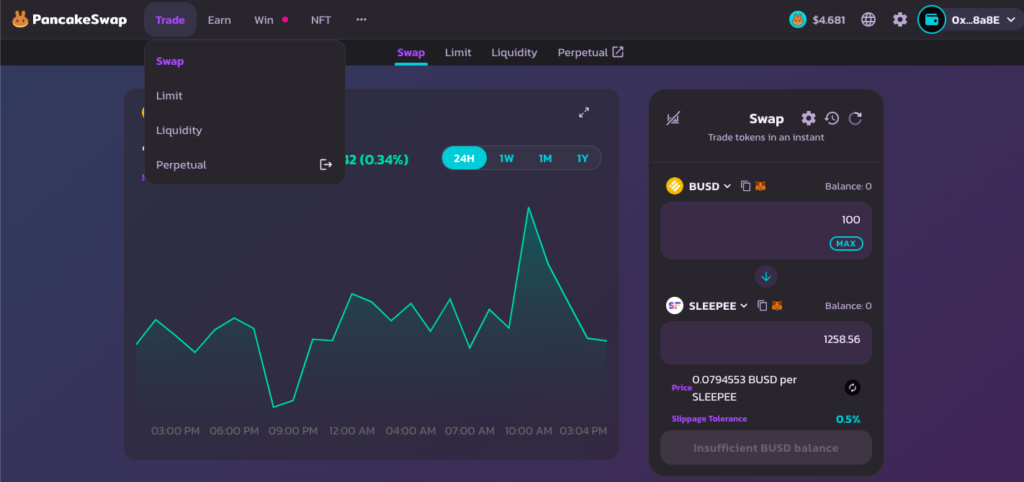Open swap settings gear in Swap panel

tap(808, 118)
